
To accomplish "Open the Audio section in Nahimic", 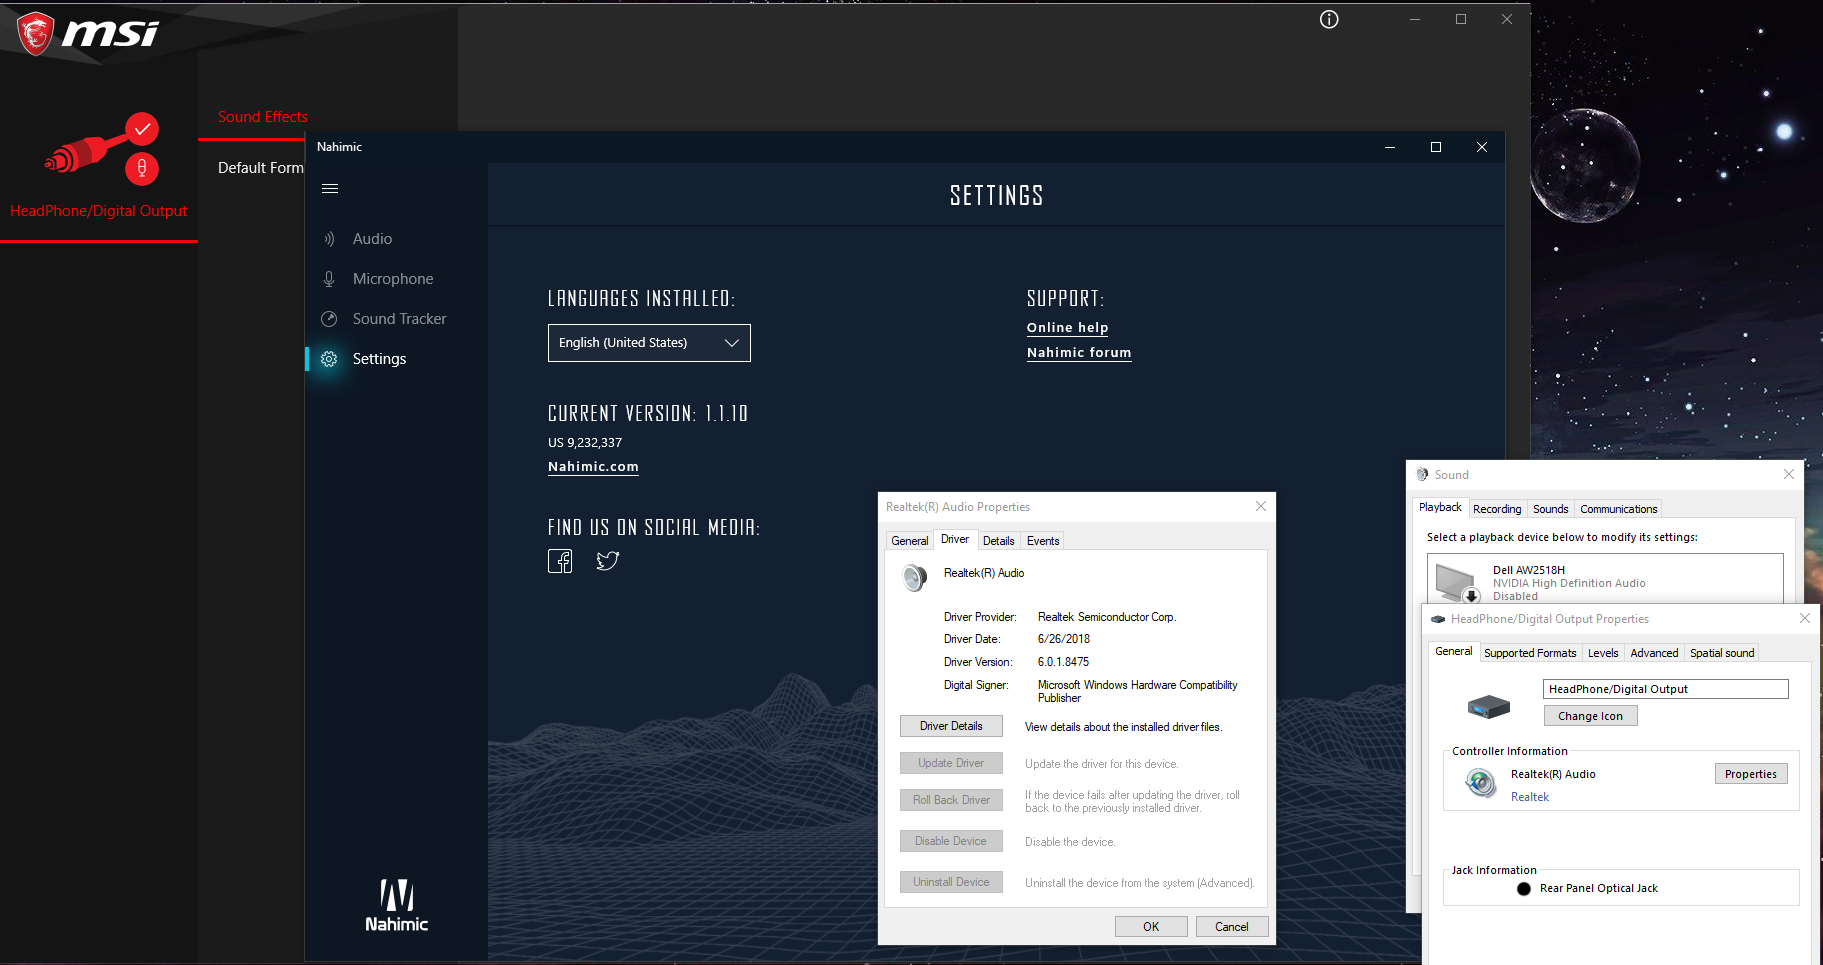I will pyautogui.click(x=372, y=239).
